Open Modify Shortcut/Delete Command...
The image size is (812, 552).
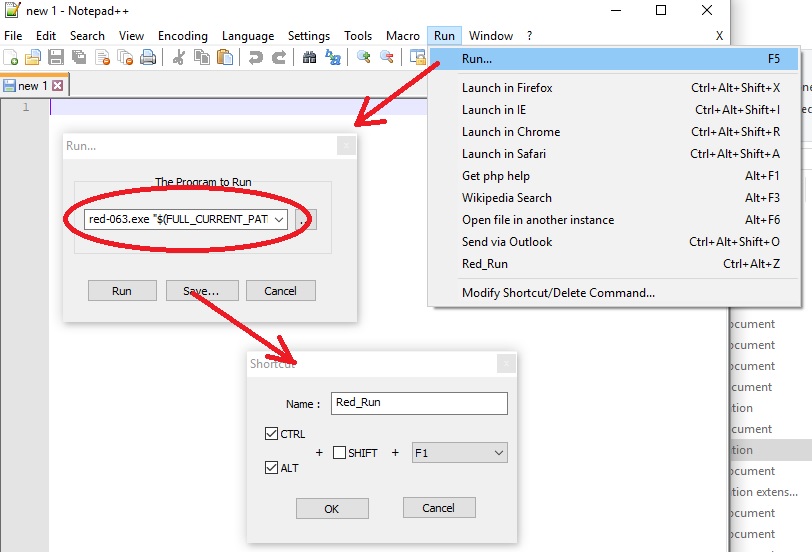(x=614, y=293)
